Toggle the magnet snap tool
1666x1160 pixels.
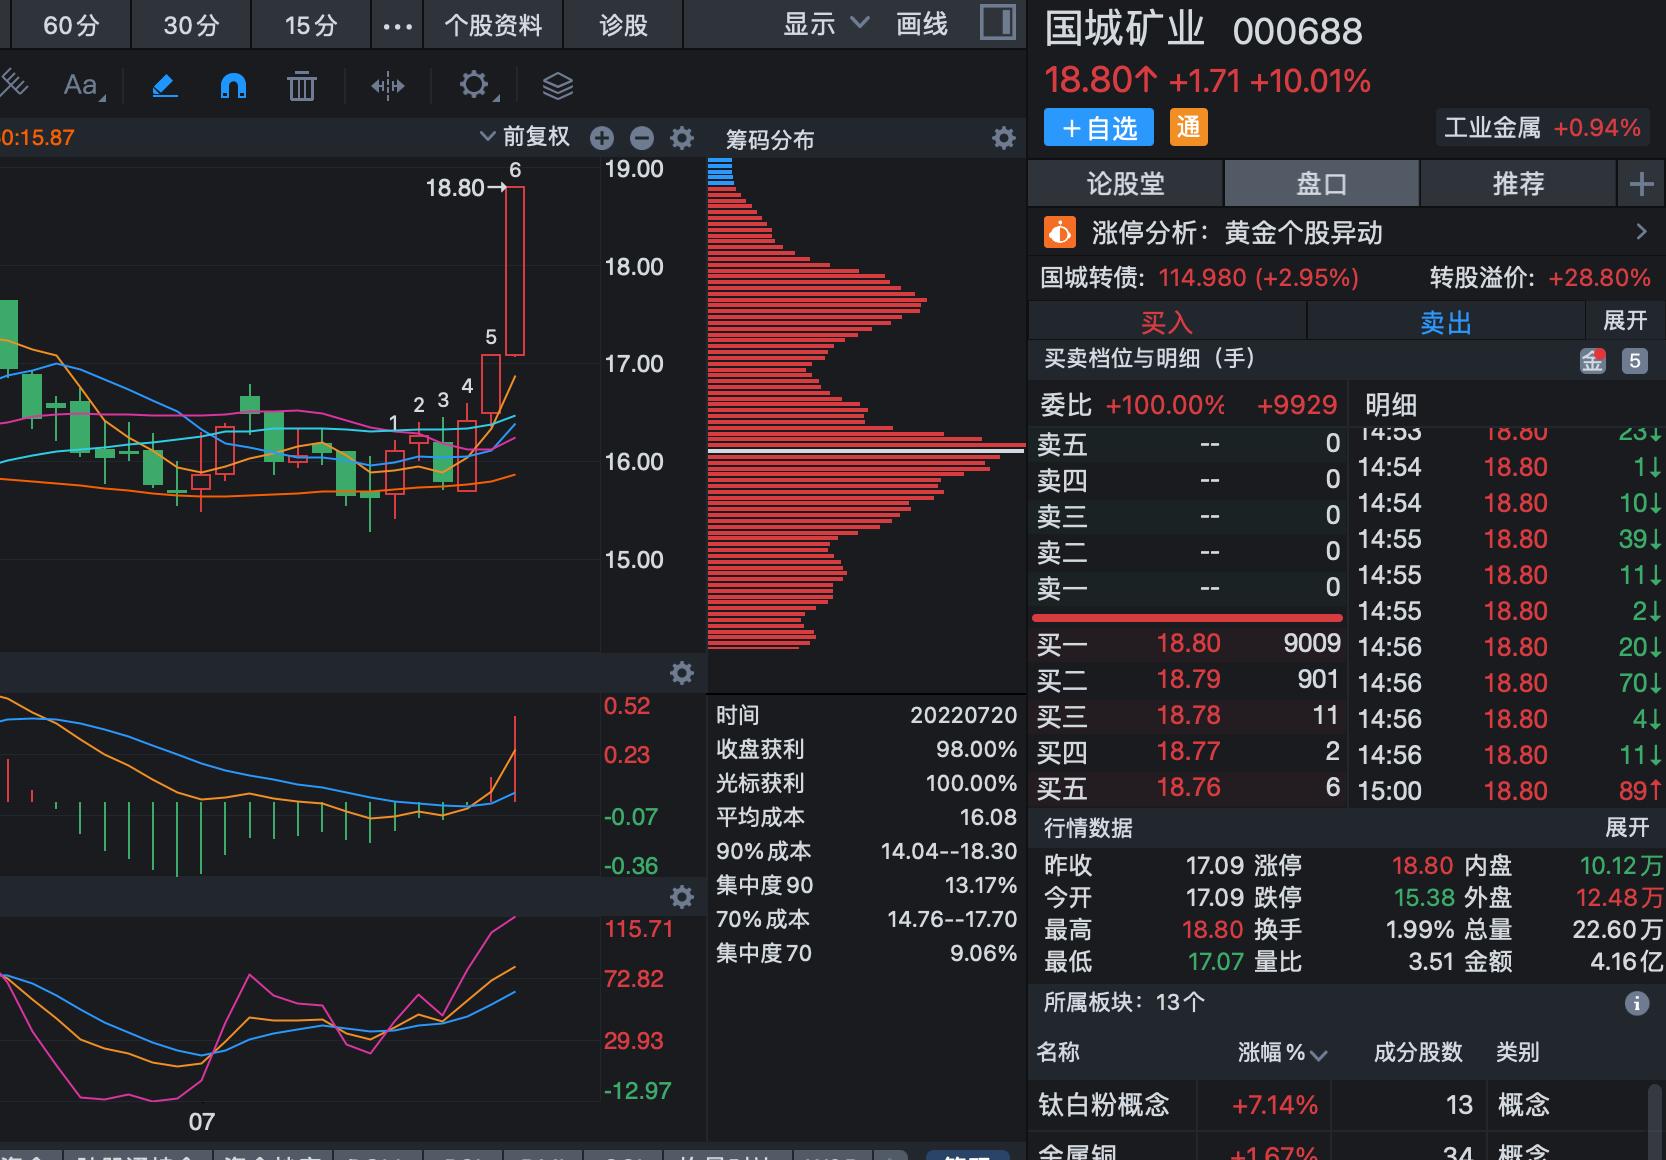pyautogui.click(x=233, y=86)
